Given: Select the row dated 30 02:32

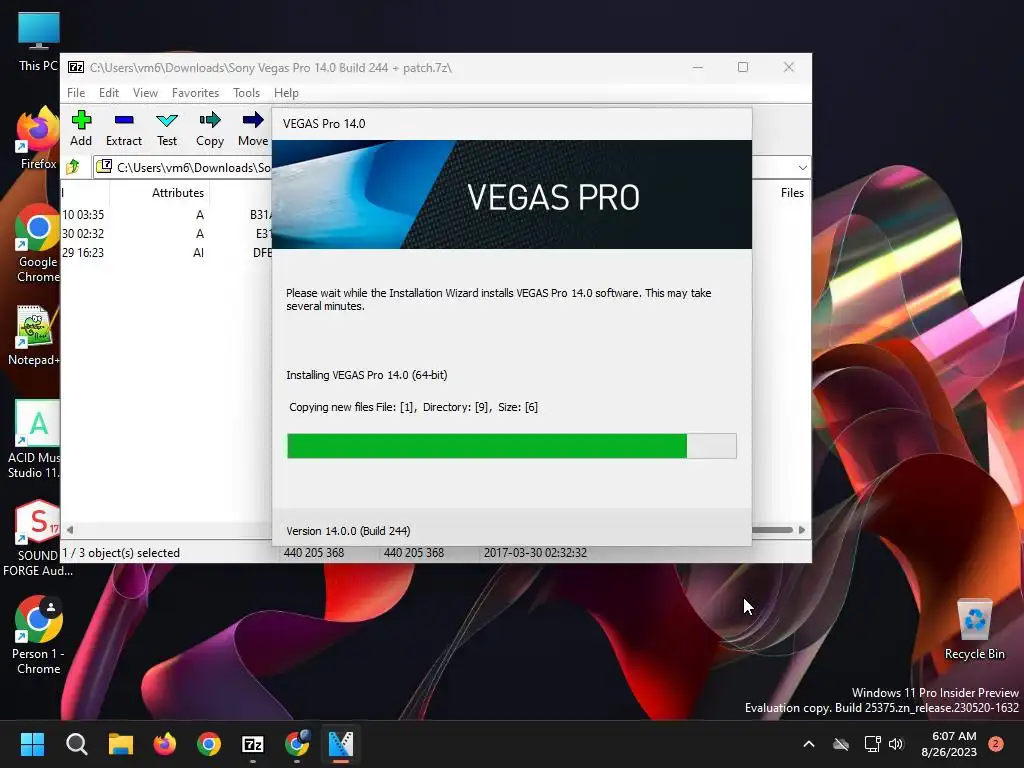Looking at the screenshot, I should (x=167, y=234).
